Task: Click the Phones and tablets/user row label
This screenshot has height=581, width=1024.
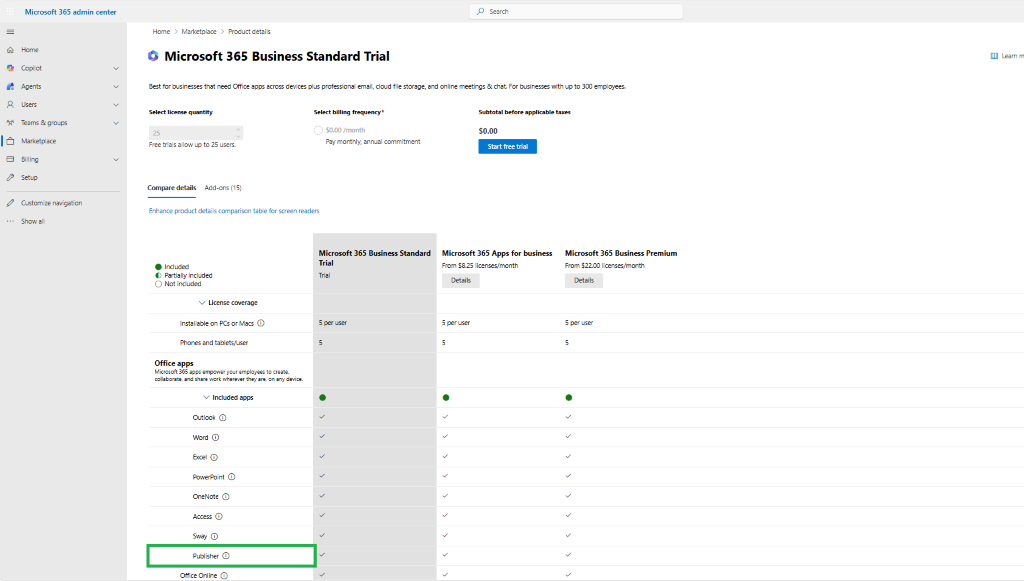Action: tap(214, 343)
